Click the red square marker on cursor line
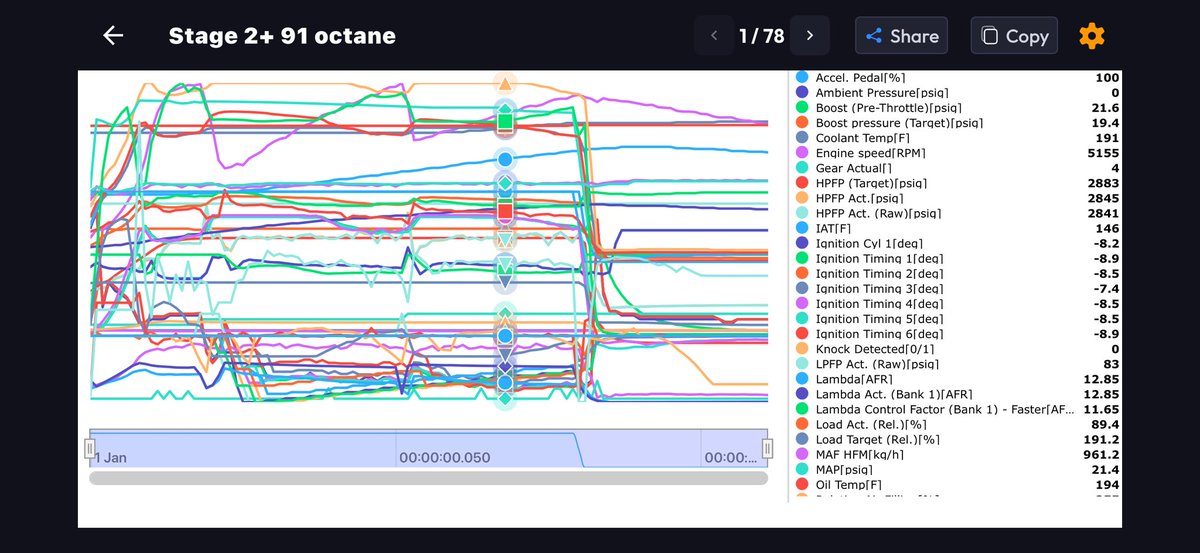 point(505,210)
